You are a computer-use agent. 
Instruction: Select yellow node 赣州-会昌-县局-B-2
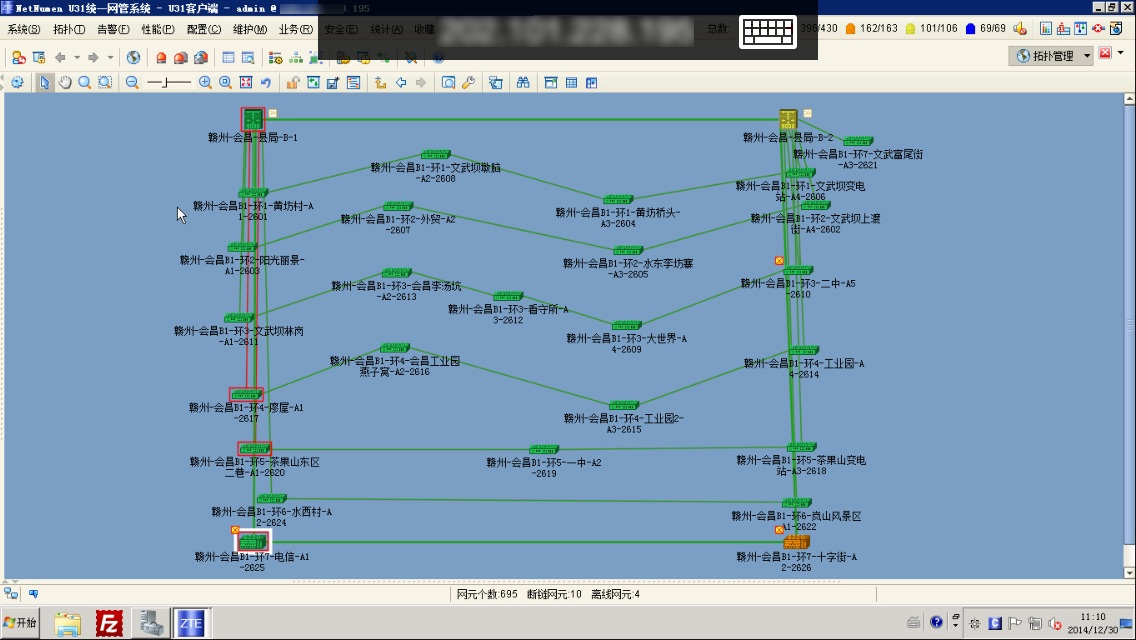click(x=788, y=119)
